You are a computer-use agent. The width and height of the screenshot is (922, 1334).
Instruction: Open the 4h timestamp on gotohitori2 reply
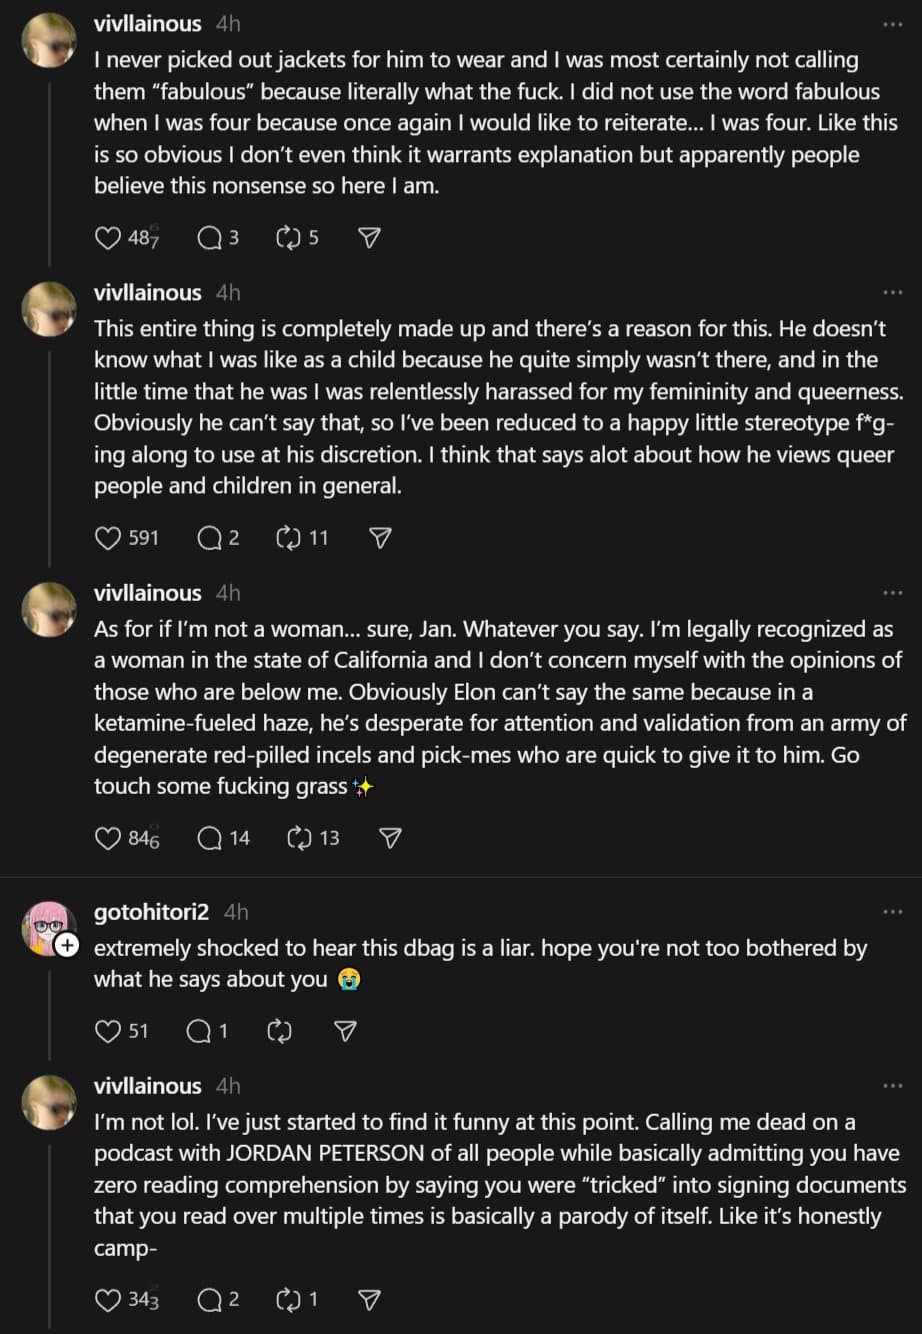[236, 912]
